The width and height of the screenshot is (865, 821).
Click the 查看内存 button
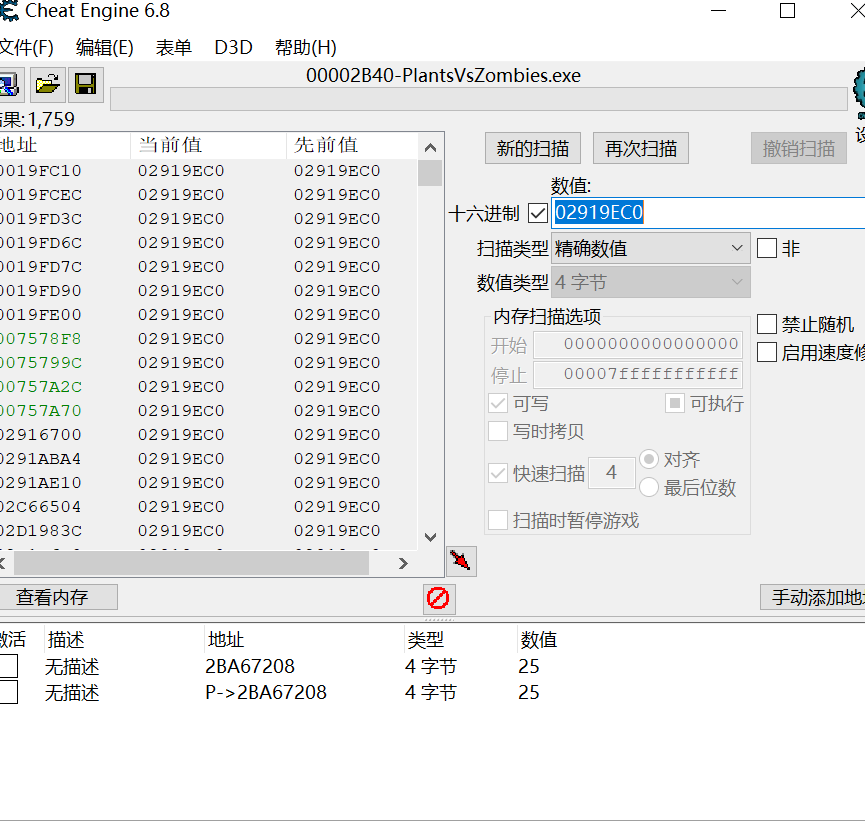58,597
